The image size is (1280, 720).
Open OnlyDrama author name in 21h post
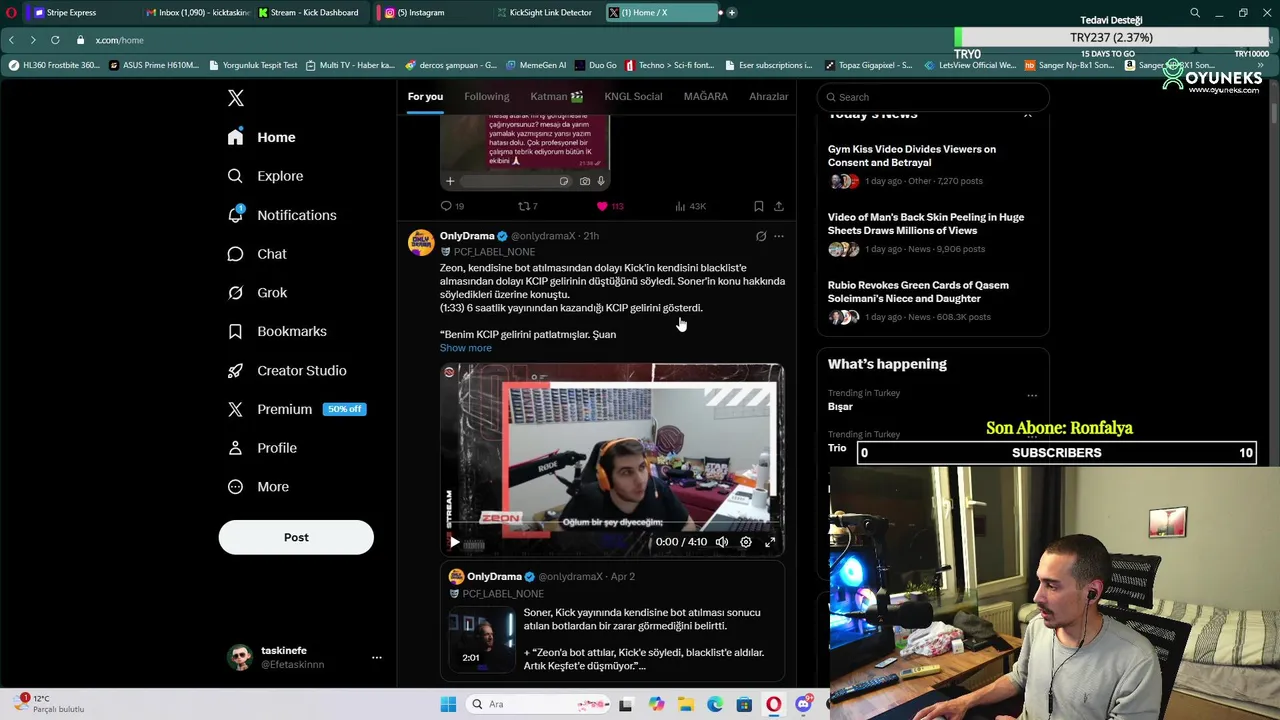tap(467, 236)
